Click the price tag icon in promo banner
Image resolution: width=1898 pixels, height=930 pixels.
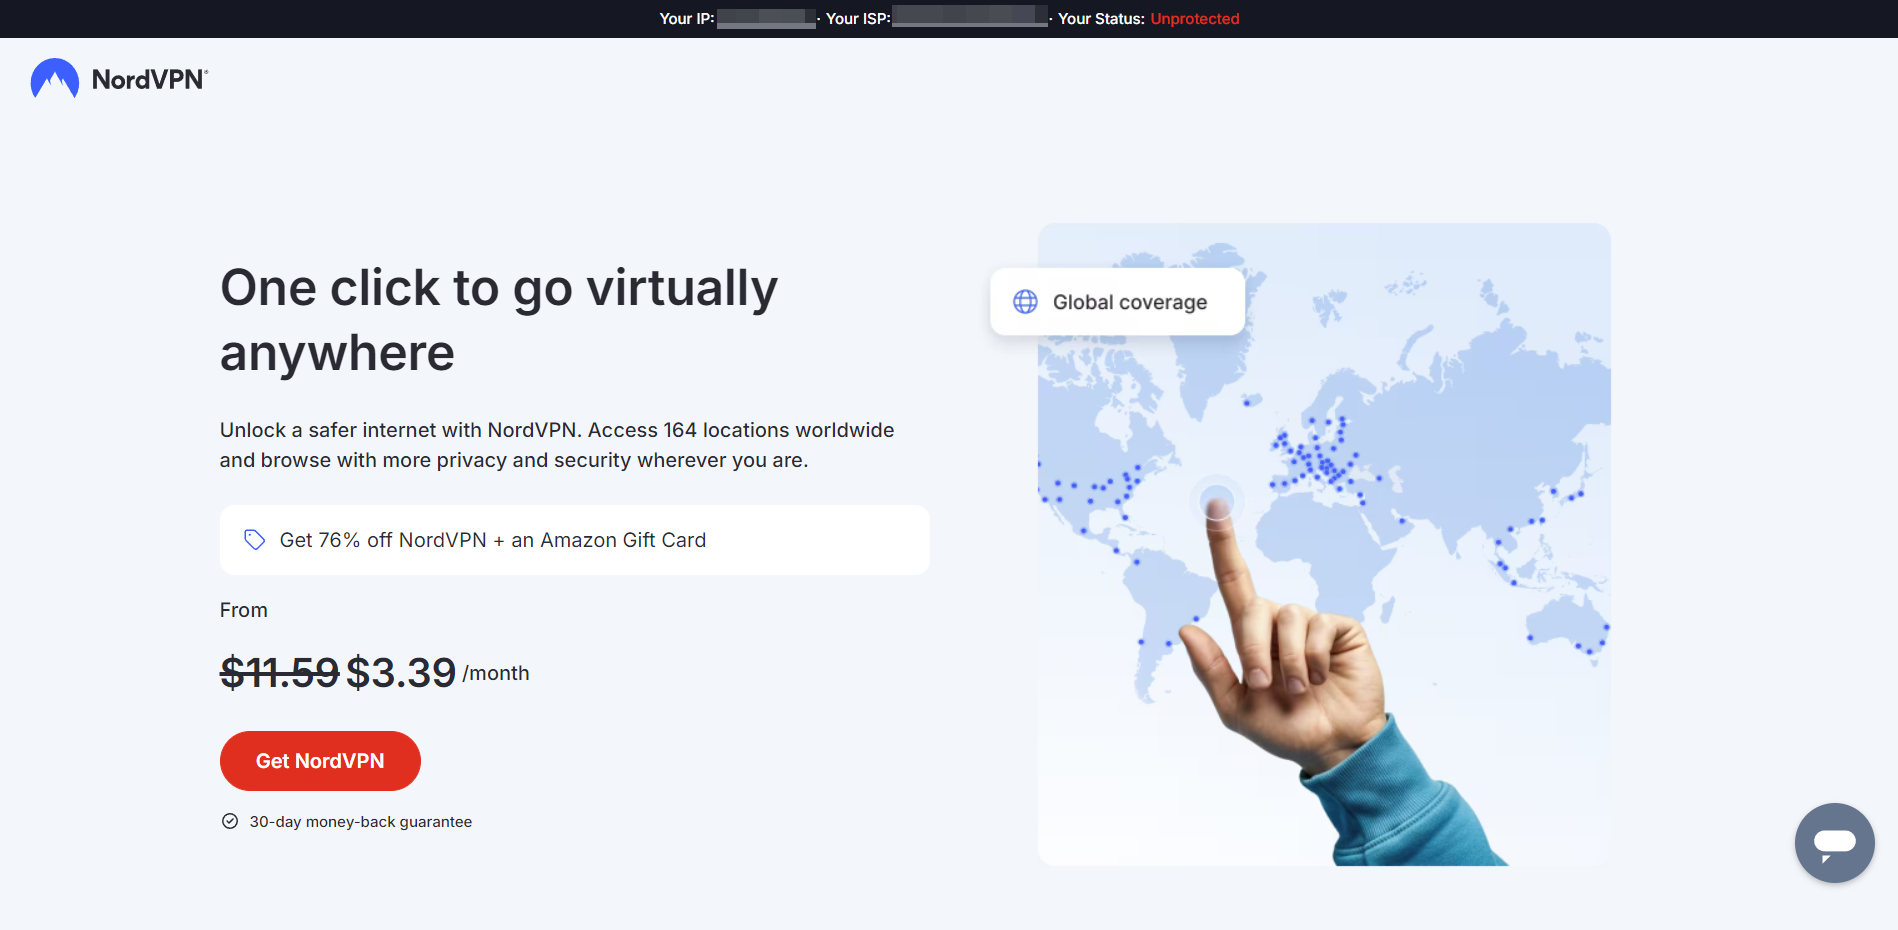[255, 540]
